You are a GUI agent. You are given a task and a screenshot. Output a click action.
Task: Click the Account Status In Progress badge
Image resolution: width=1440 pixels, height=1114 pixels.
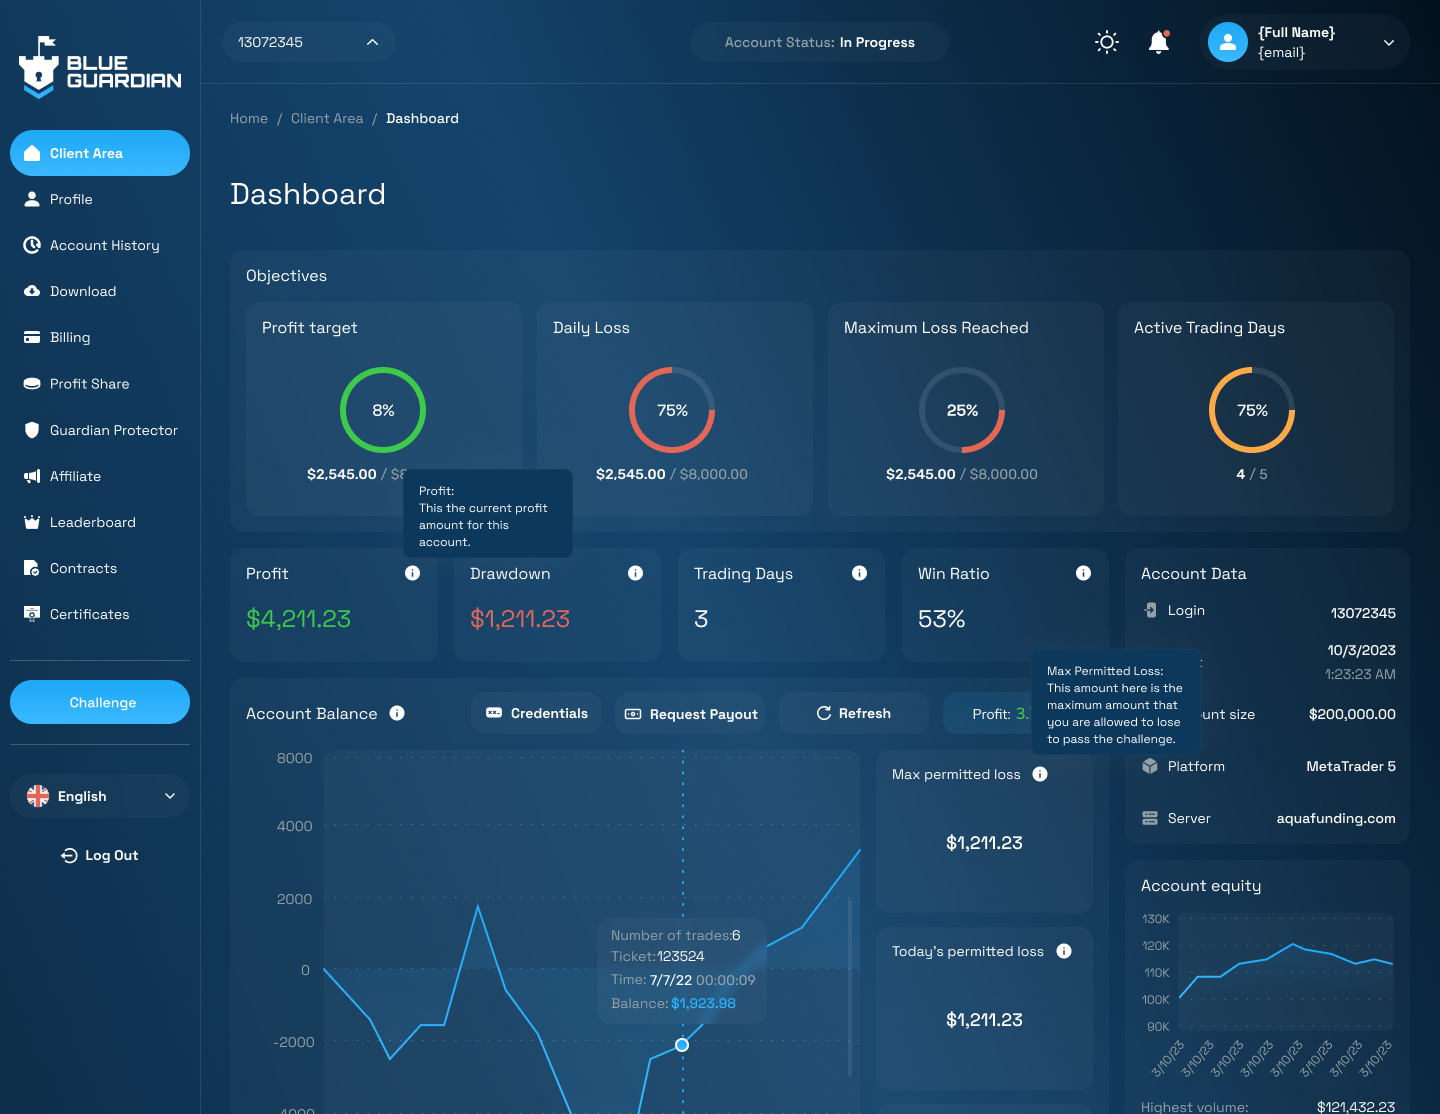(820, 42)
